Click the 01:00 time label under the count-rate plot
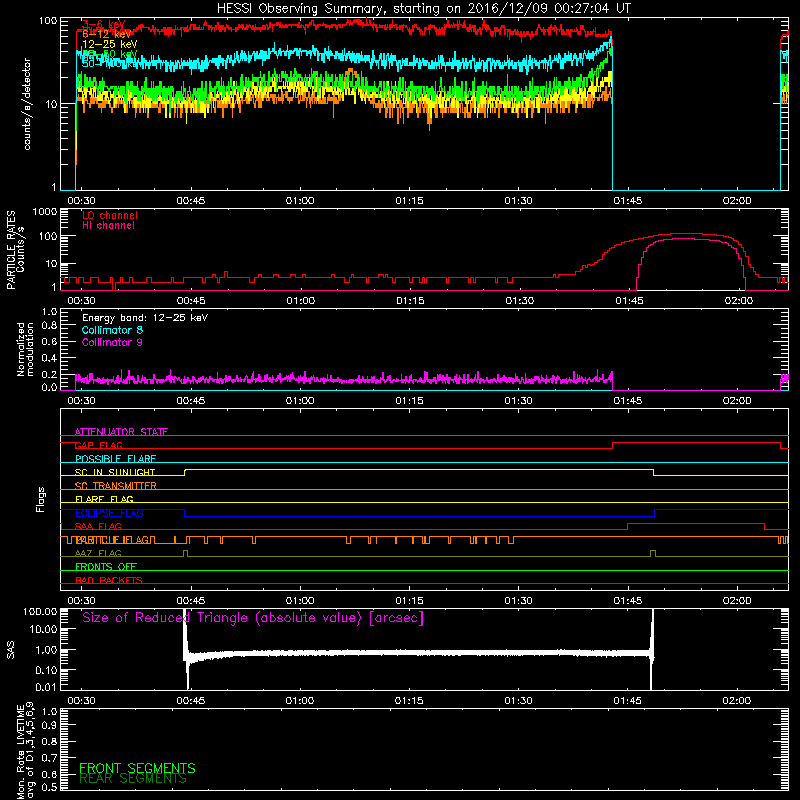This screenshot has width=800, height=800. tap(300, 201)
